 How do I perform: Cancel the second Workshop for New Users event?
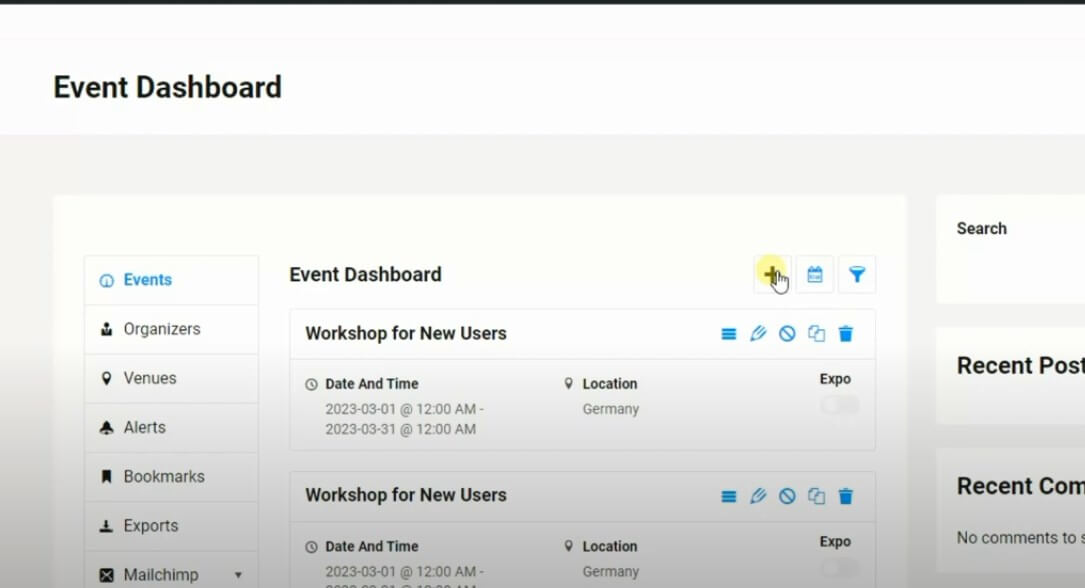[787, 496]
